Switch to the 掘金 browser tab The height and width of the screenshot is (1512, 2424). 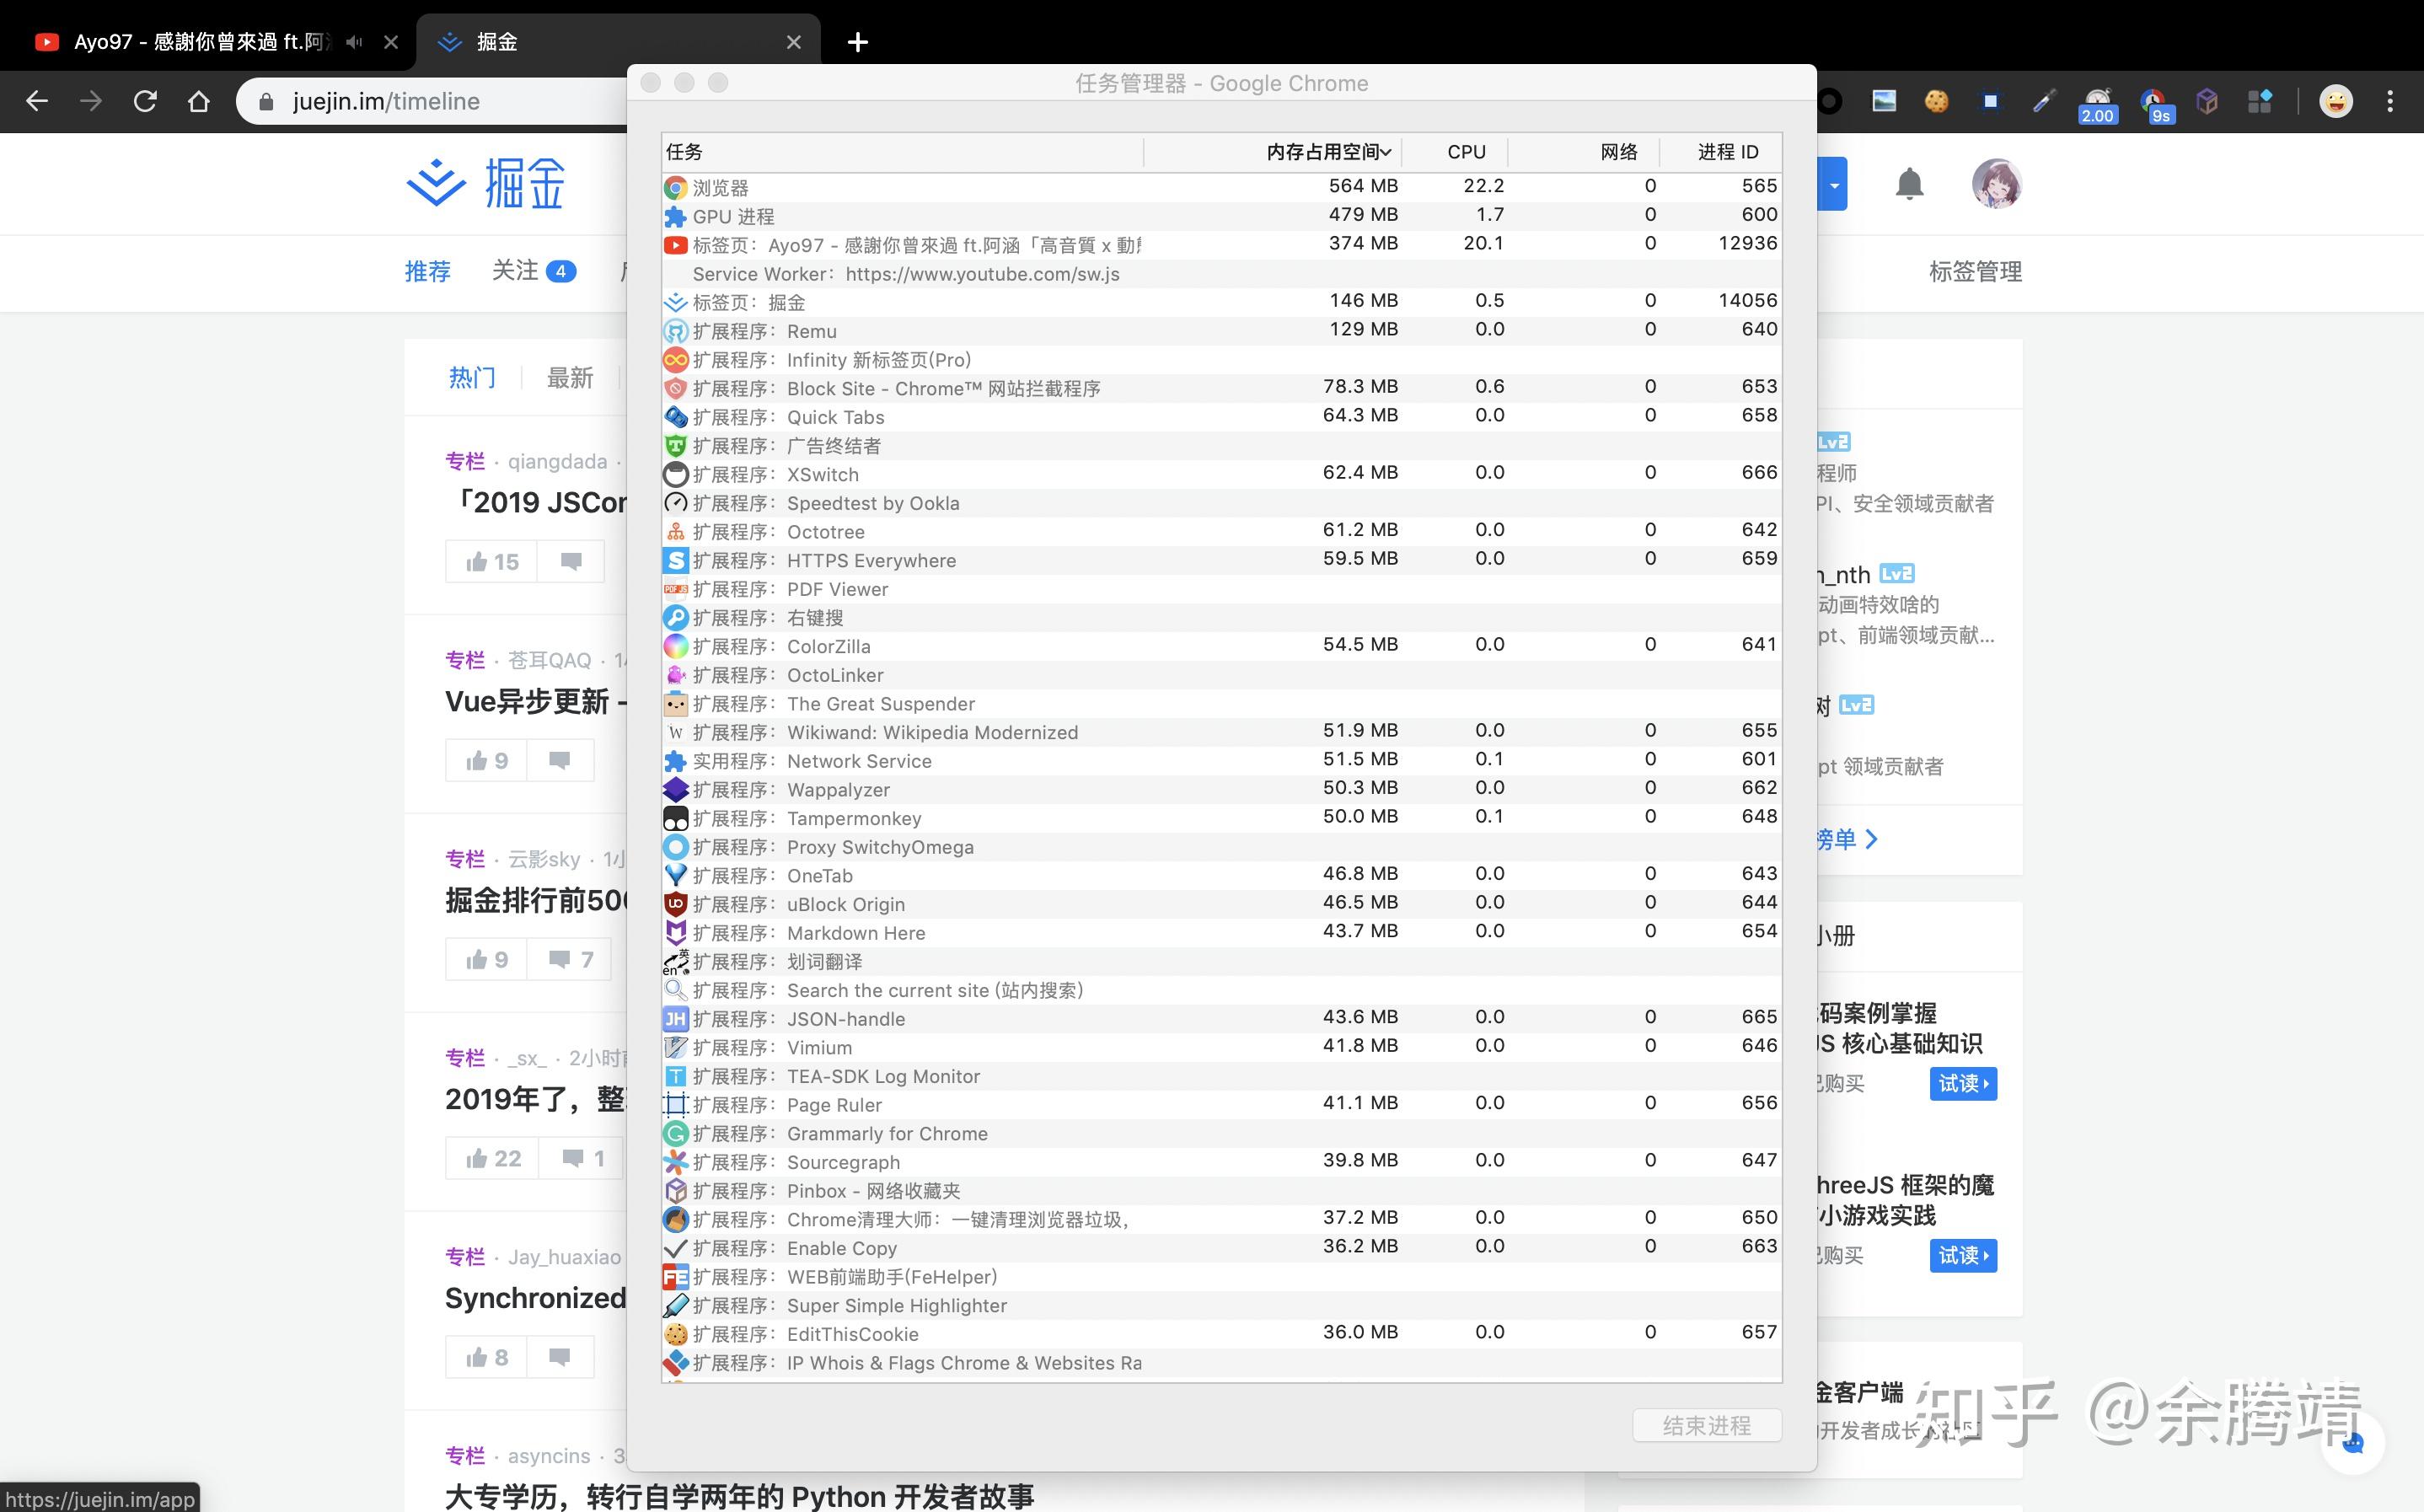617,42
